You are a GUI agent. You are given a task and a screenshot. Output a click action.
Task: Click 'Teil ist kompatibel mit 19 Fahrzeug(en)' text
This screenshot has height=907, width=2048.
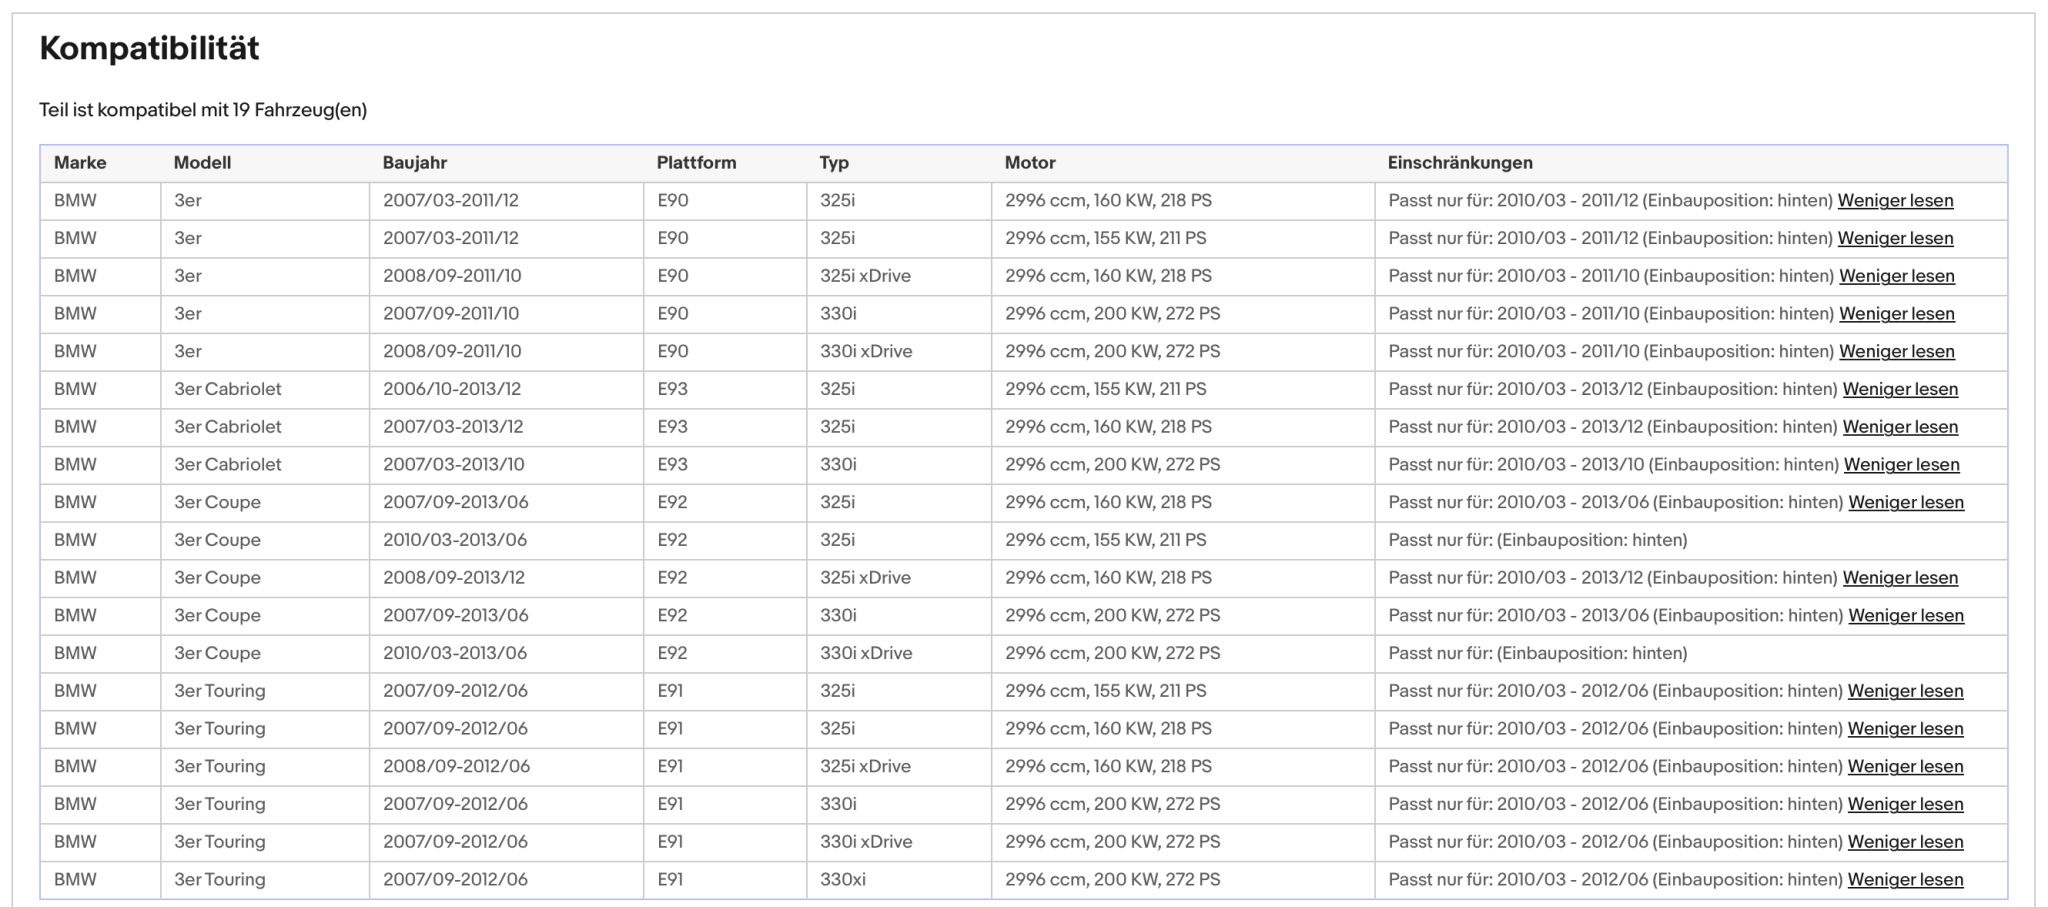pyautogui.click(x=203, y=110)
